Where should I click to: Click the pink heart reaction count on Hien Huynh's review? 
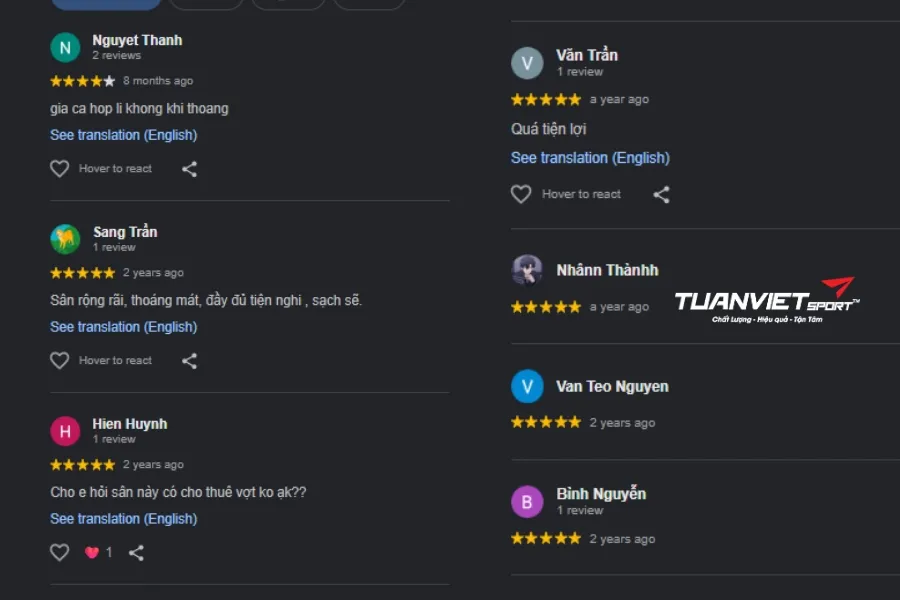98,552
